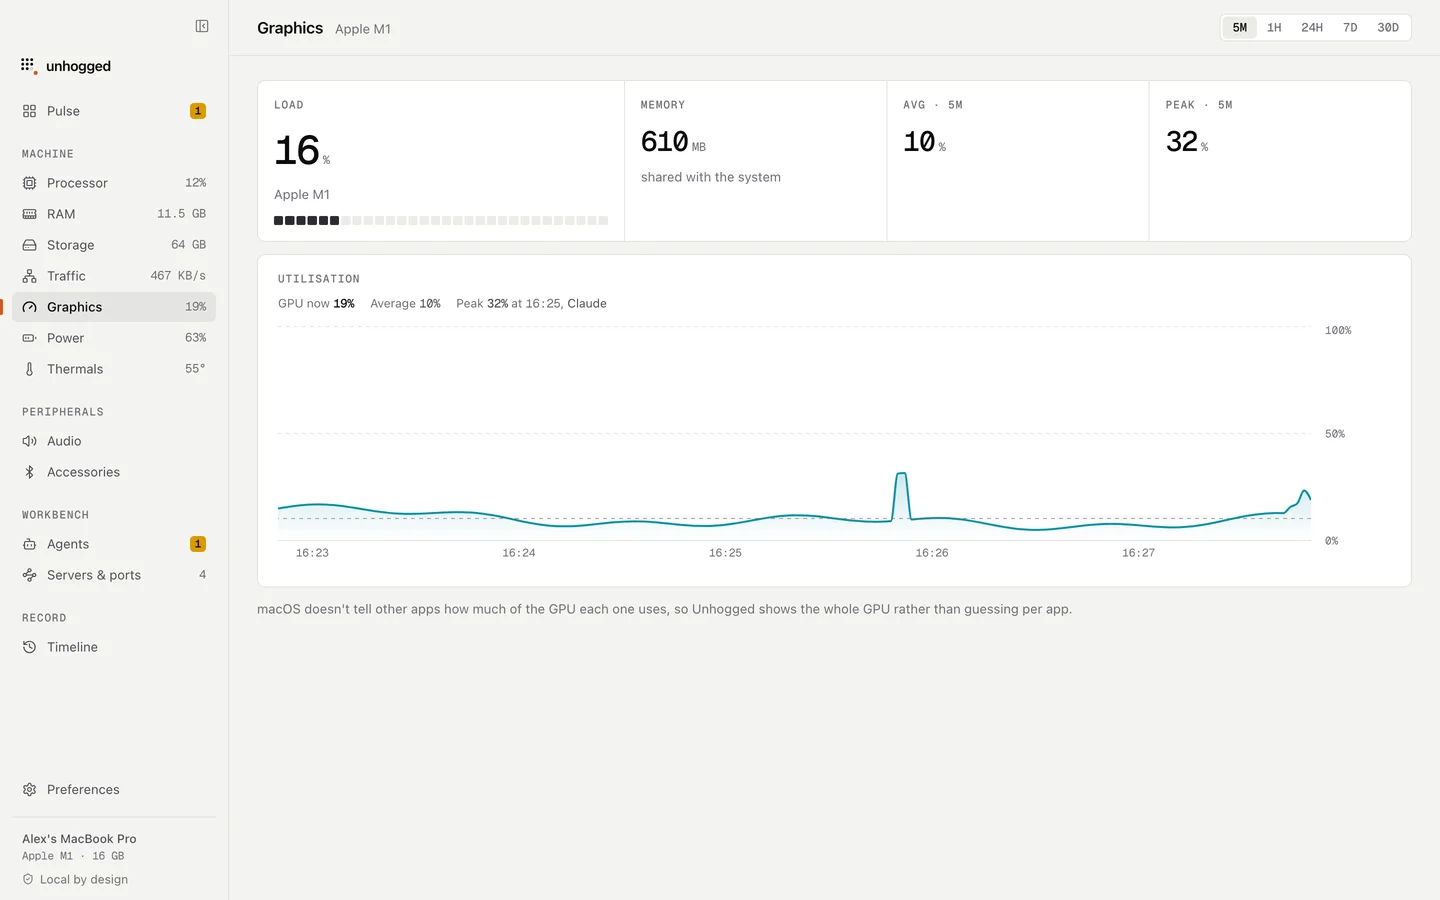The width and height of the screenshot is (1440, 900).
Task: Click the Local by design shield icon
Action: tap(28, 879)
